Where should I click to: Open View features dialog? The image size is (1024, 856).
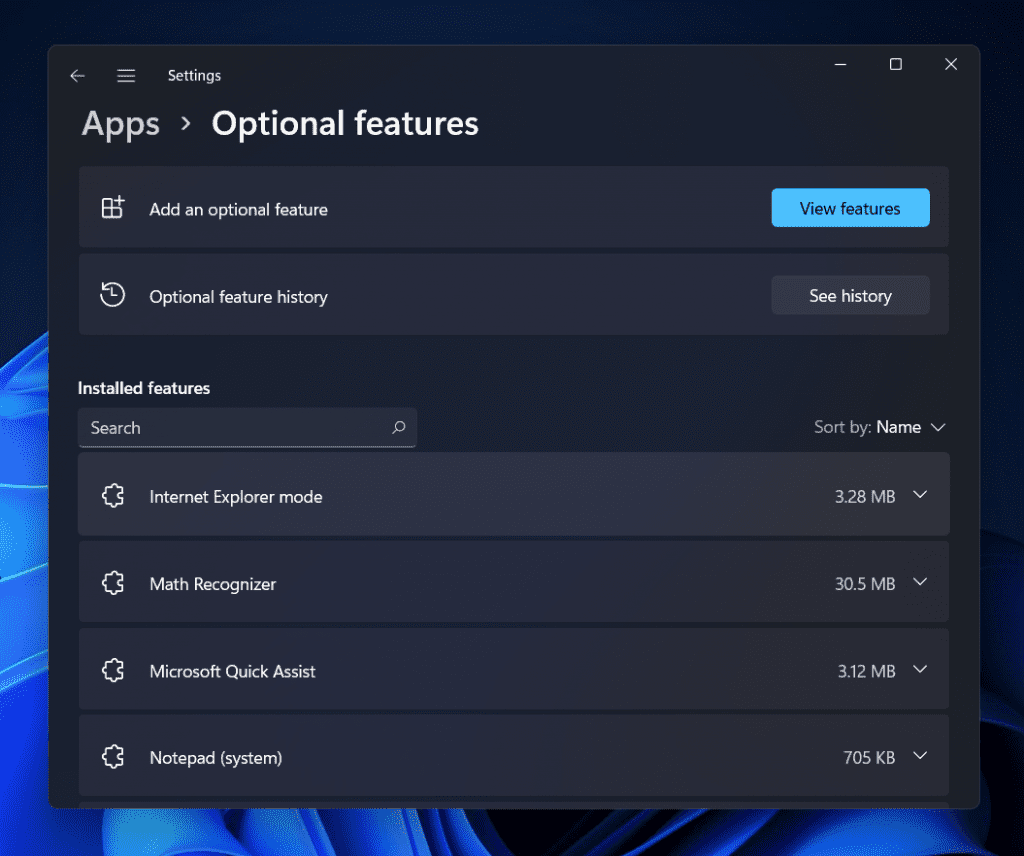850,208
